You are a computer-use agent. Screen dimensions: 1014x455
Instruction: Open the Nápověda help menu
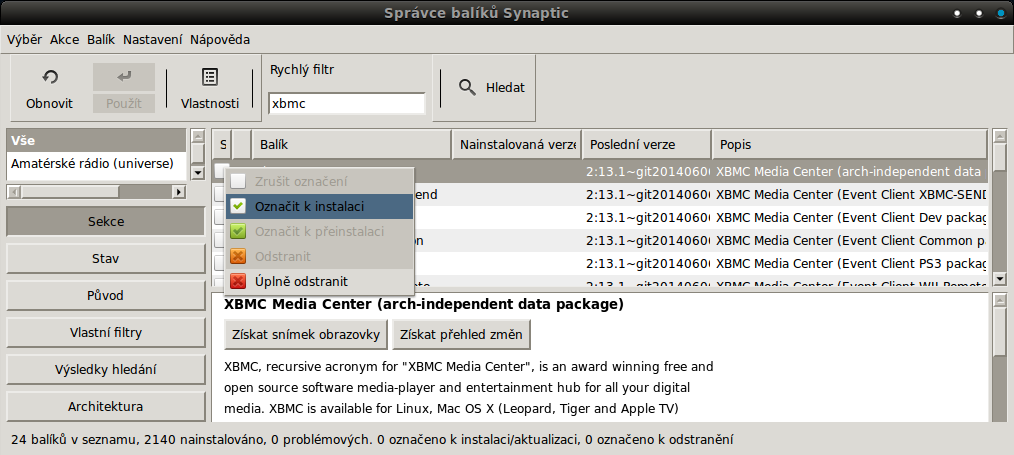pos(220,39)
